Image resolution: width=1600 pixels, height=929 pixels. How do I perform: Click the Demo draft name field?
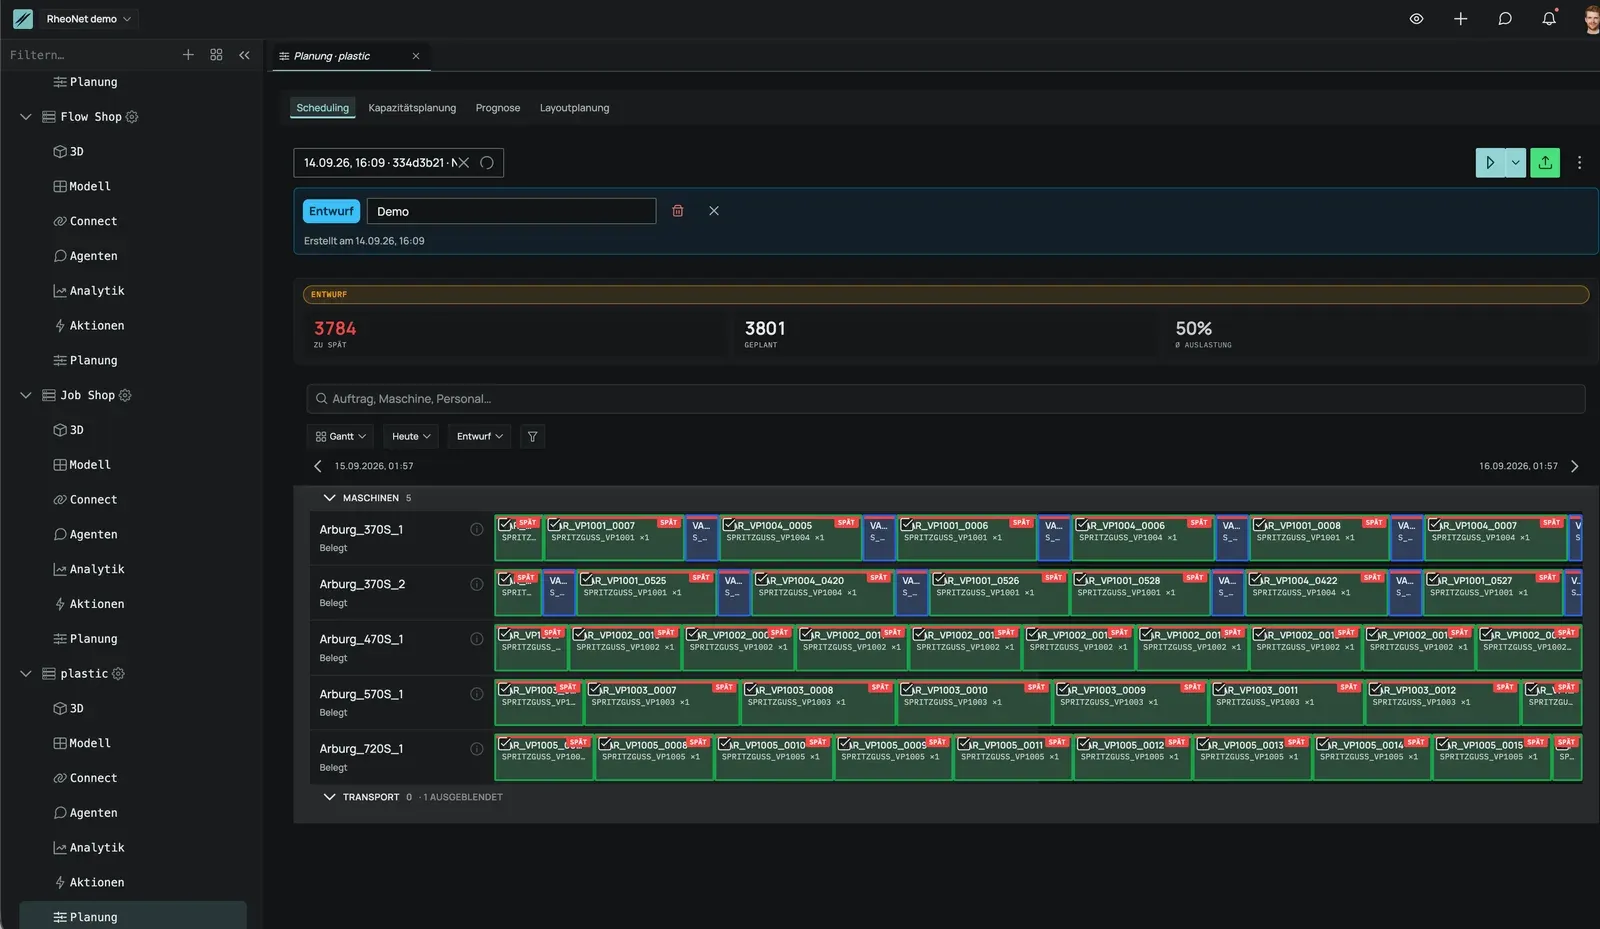(511, 211)
